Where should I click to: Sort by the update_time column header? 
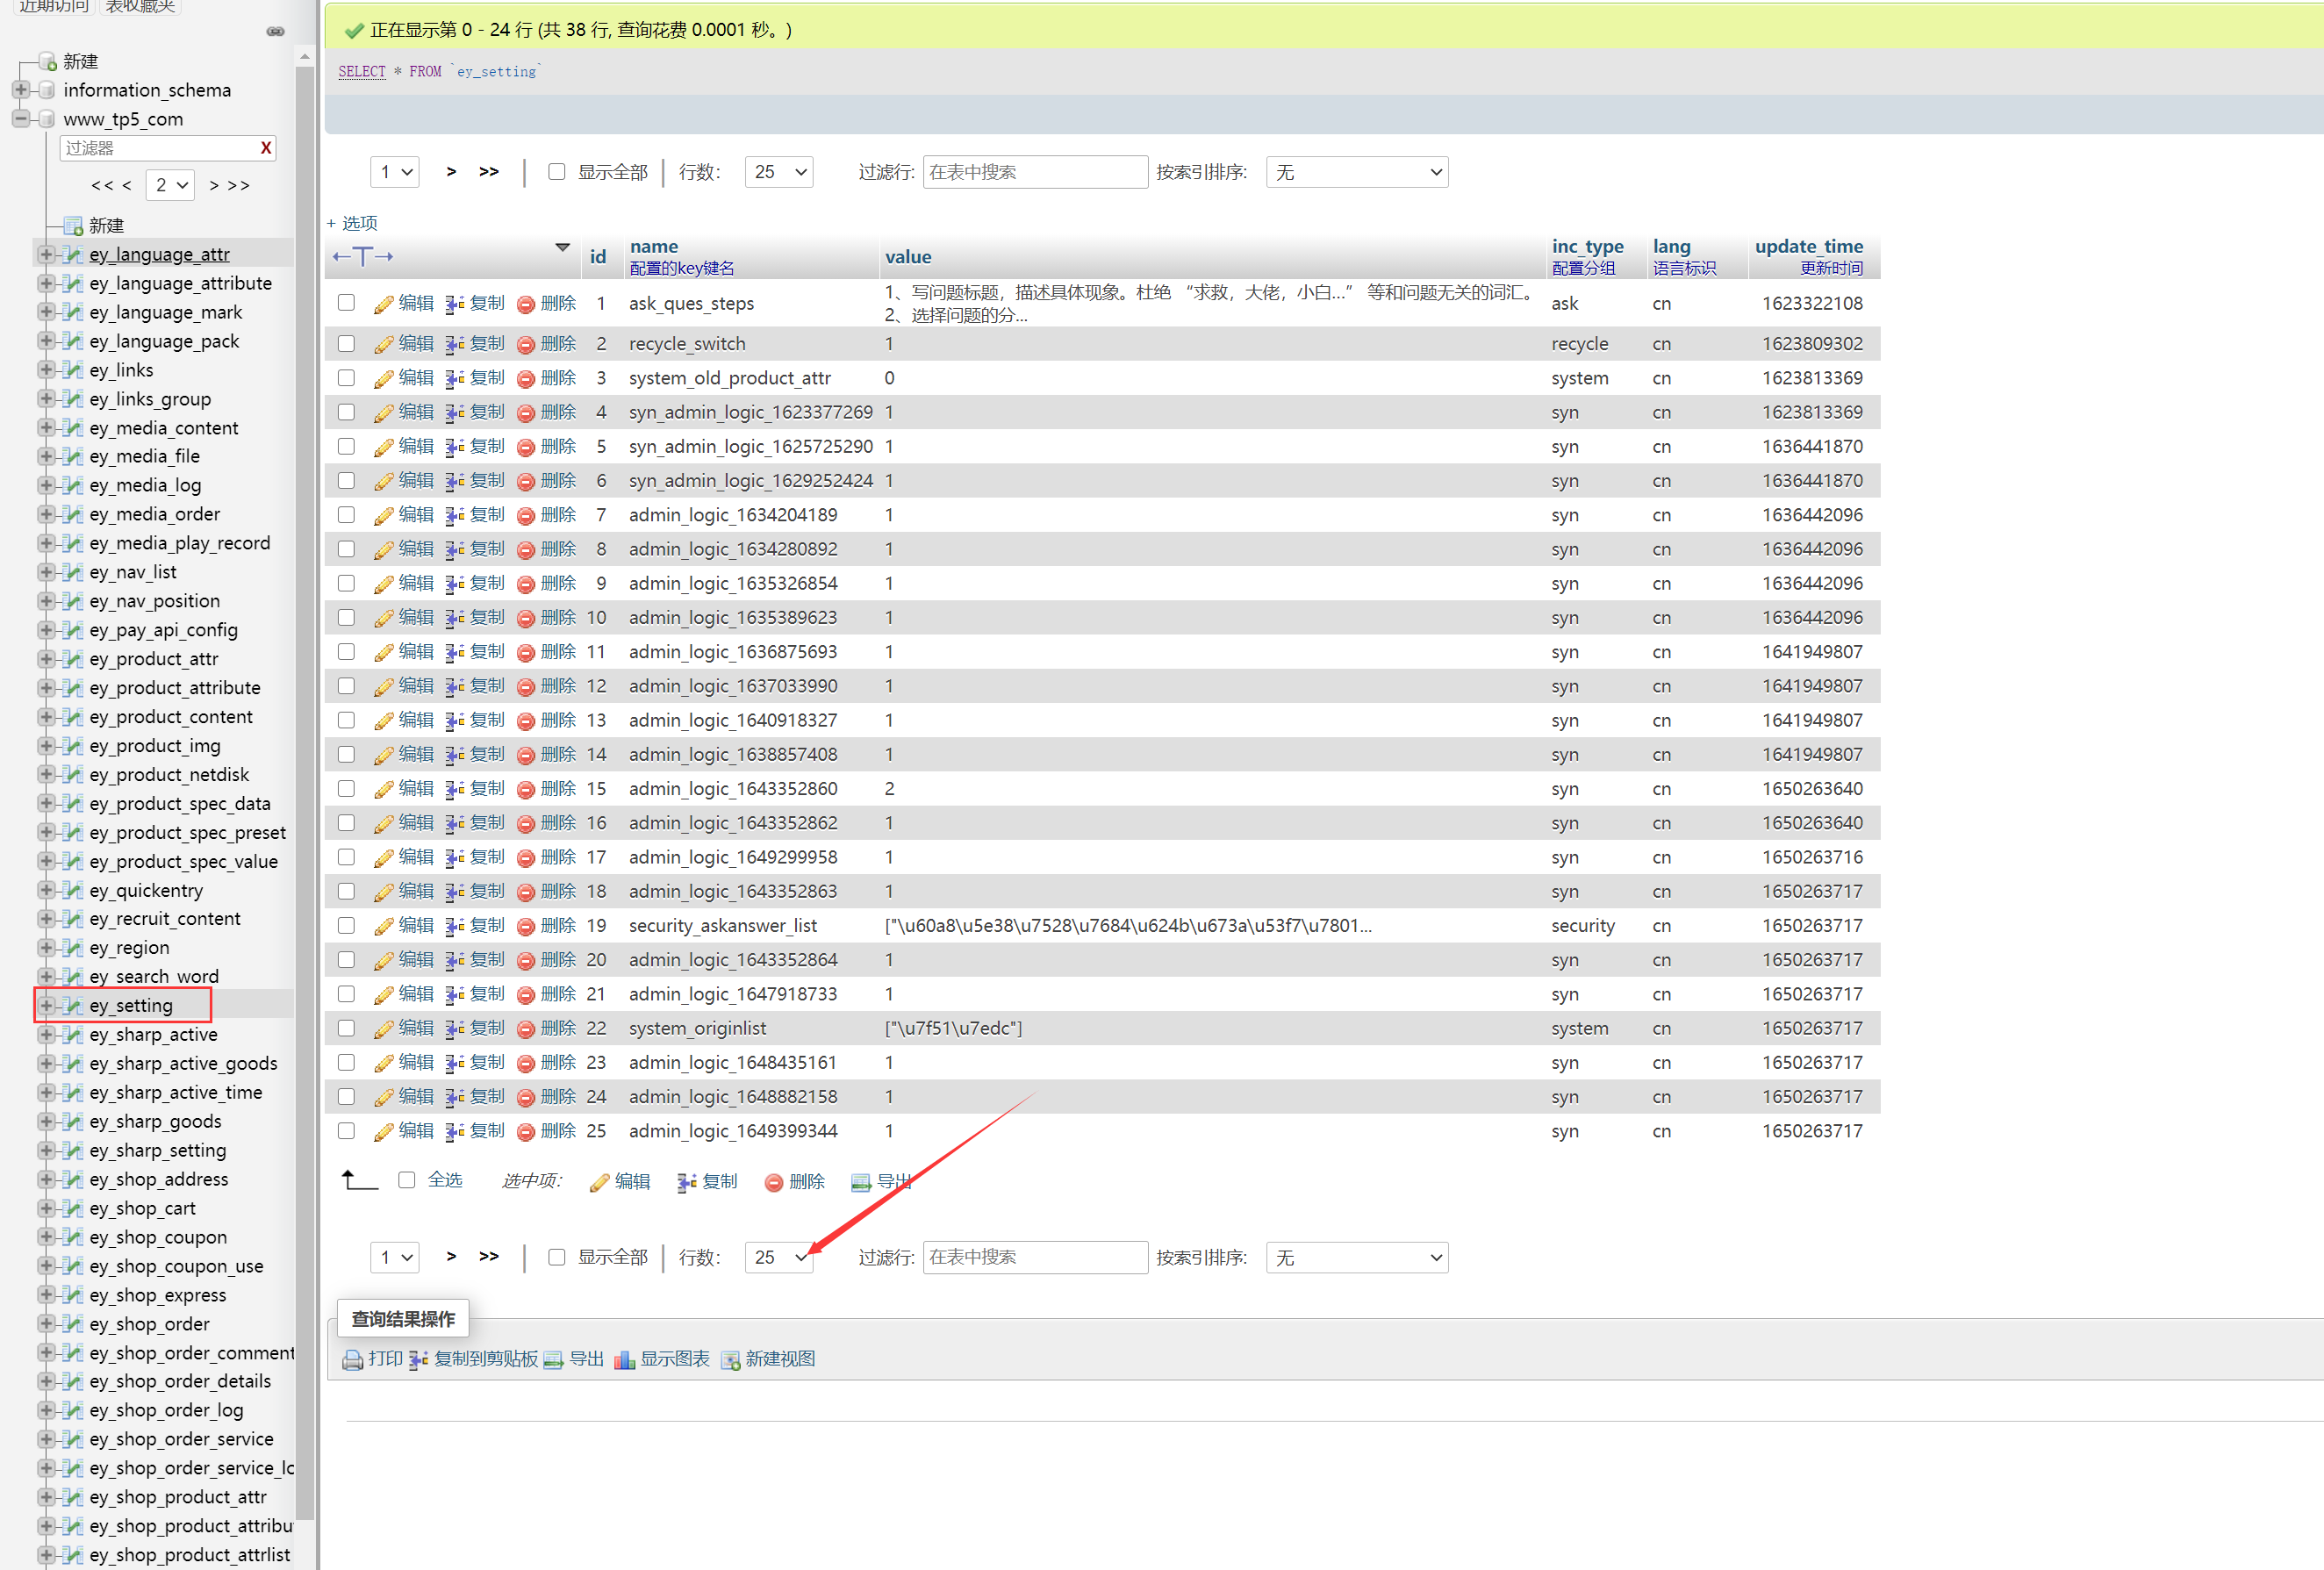coord(1808,246)
